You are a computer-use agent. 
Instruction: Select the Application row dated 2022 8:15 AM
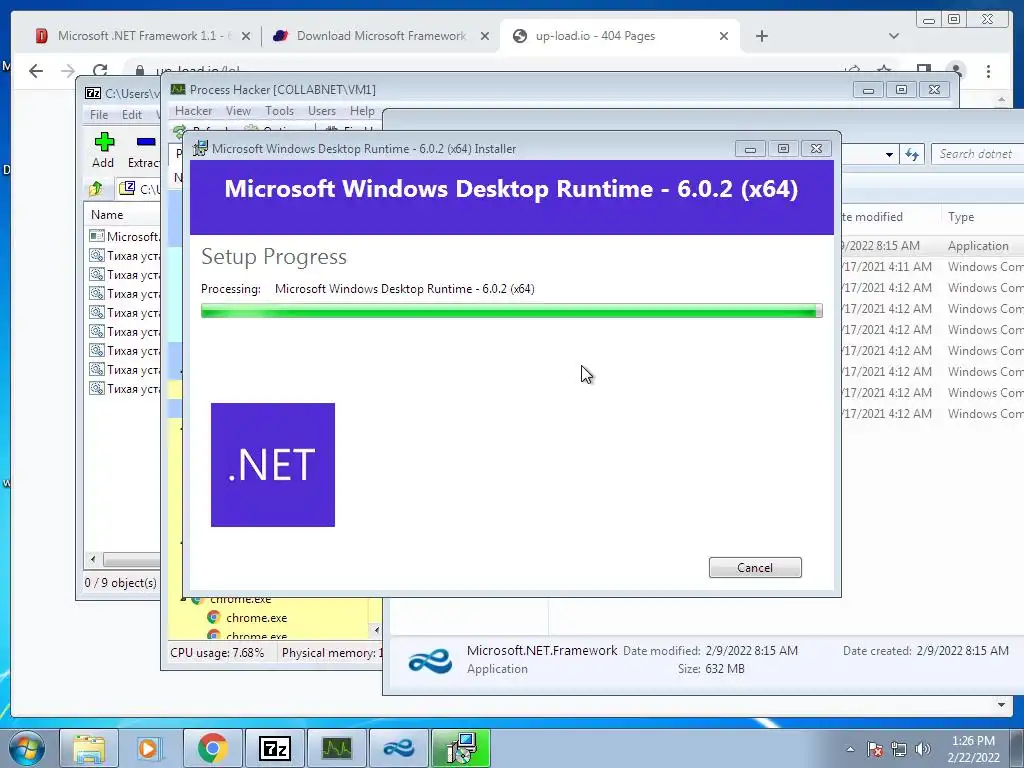pos(933,246)
